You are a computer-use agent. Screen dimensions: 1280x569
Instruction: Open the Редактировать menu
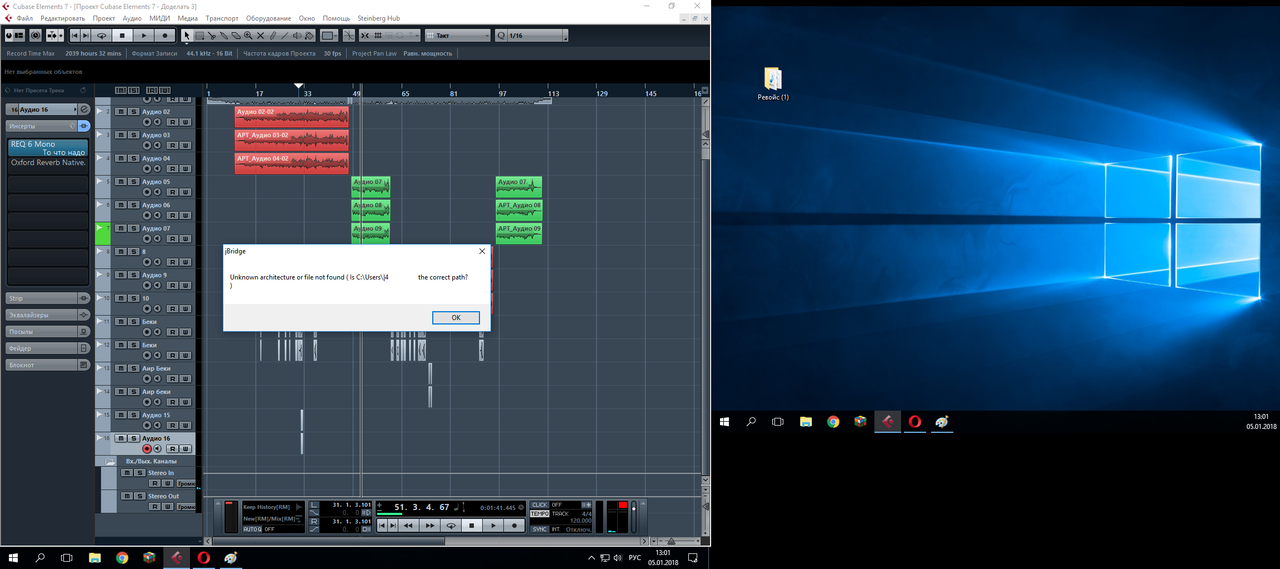pos(63,18)
